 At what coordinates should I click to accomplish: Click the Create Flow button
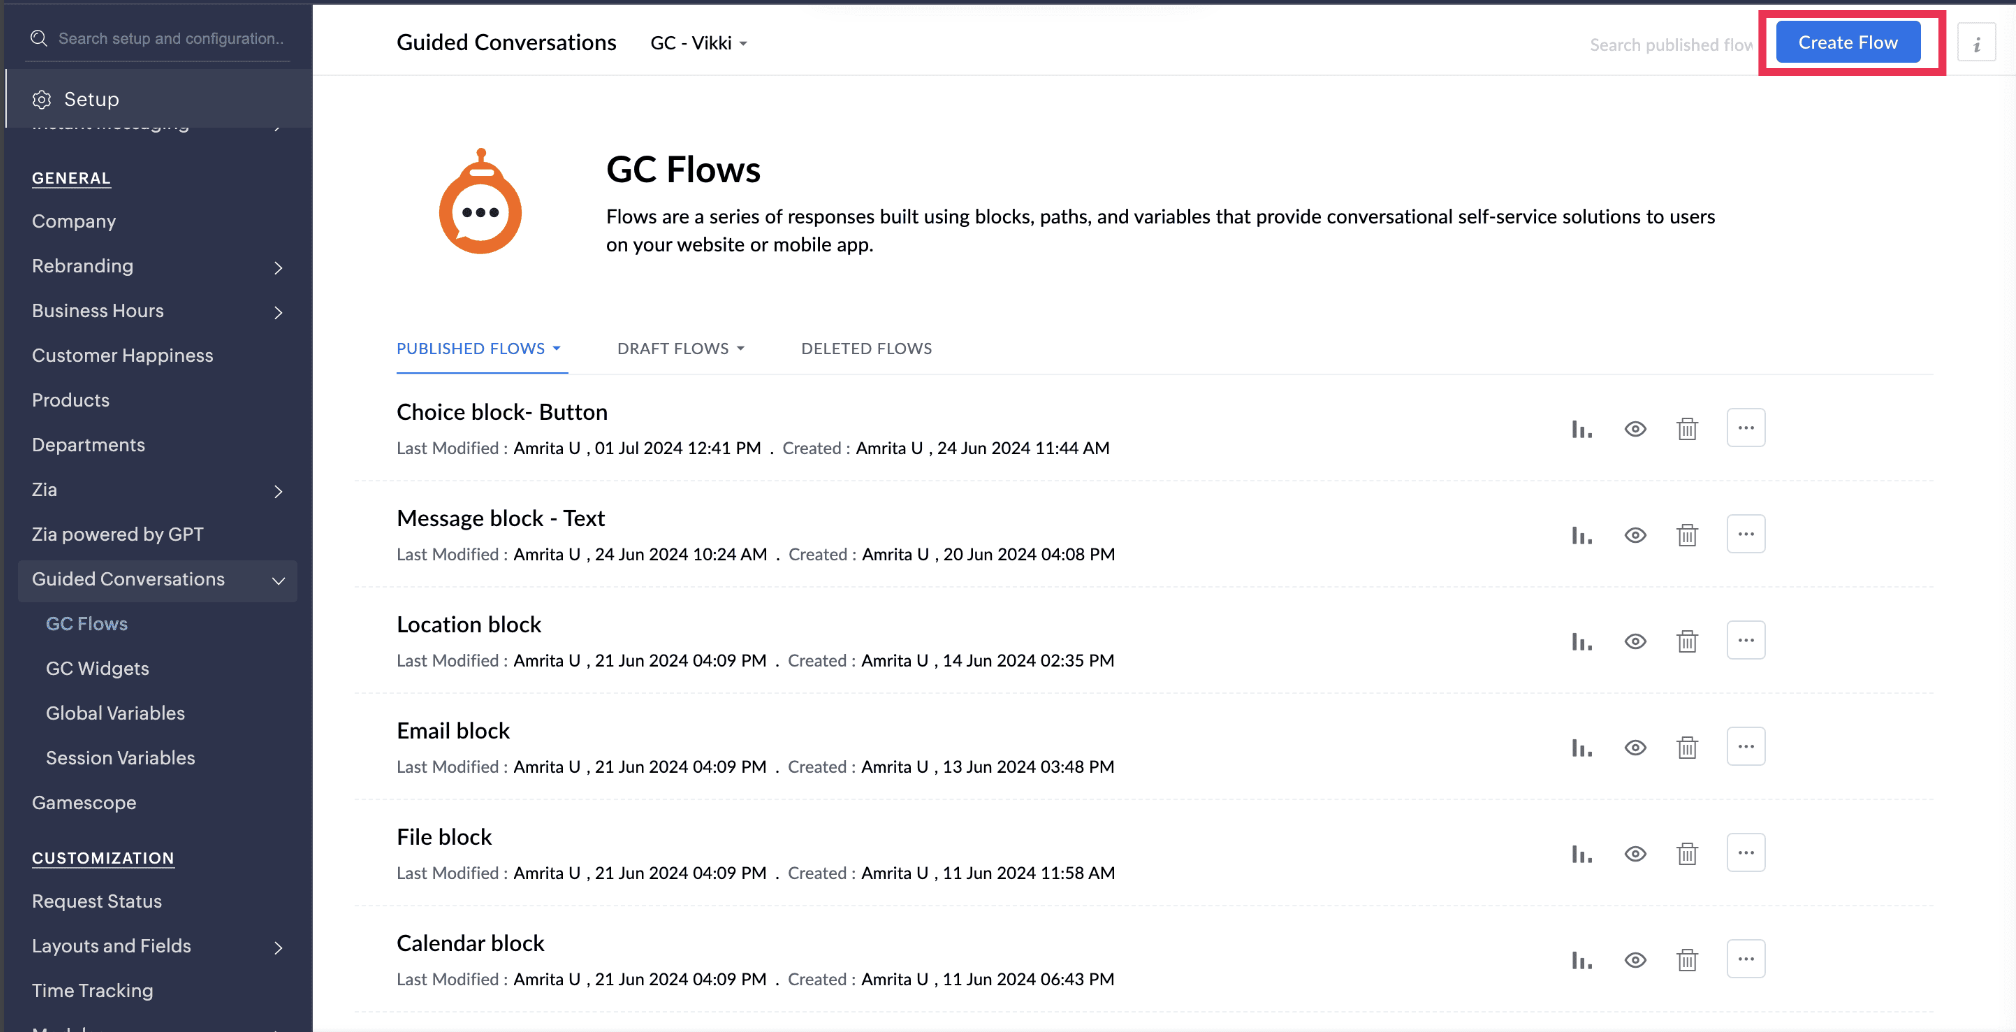click(1847, 43)
